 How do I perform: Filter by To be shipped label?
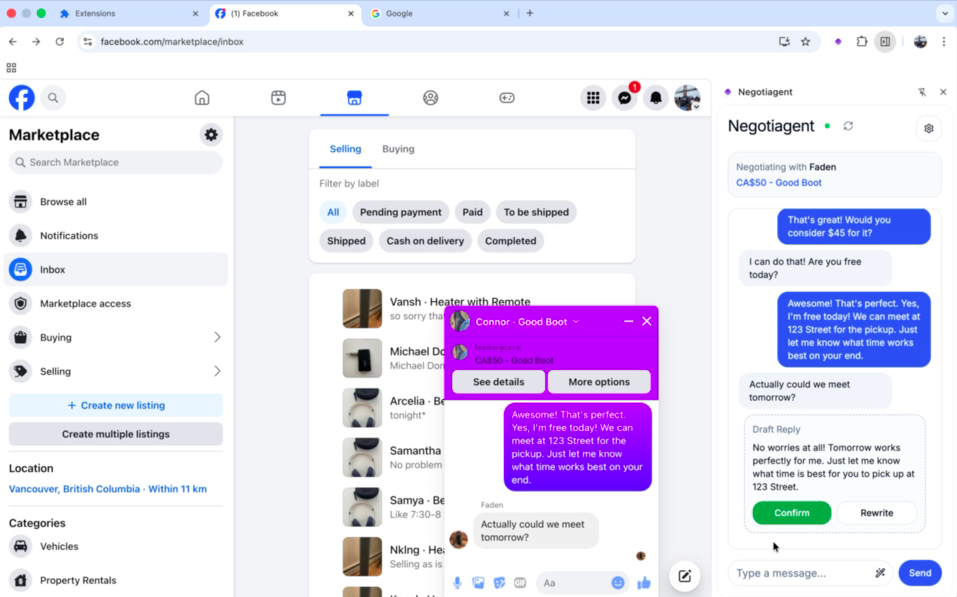coord(536,212)
